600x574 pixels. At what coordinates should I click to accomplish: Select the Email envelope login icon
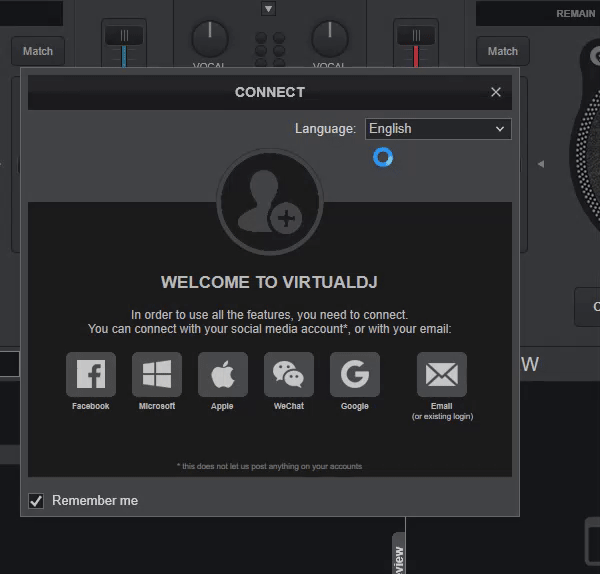(442, 374)
